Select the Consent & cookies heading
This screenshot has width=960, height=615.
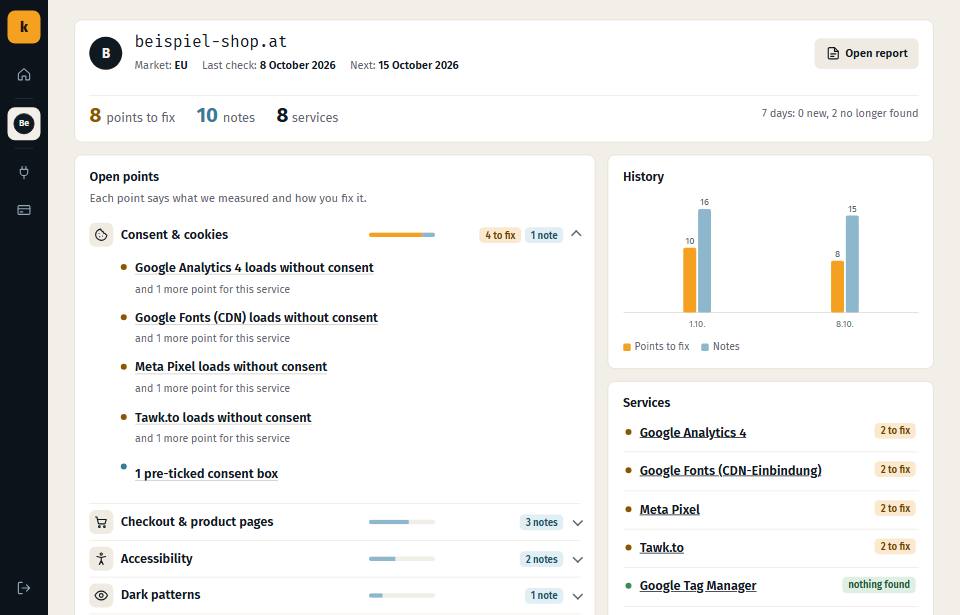point(174,235)
